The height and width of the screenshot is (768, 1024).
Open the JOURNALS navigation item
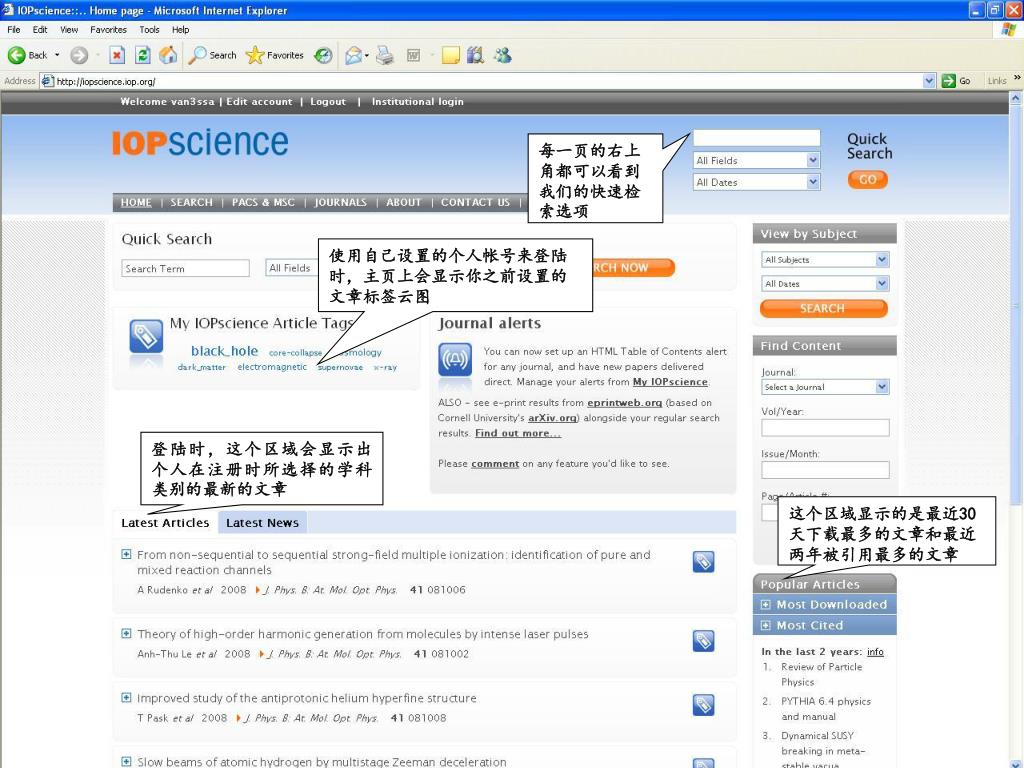click(340, 202)
